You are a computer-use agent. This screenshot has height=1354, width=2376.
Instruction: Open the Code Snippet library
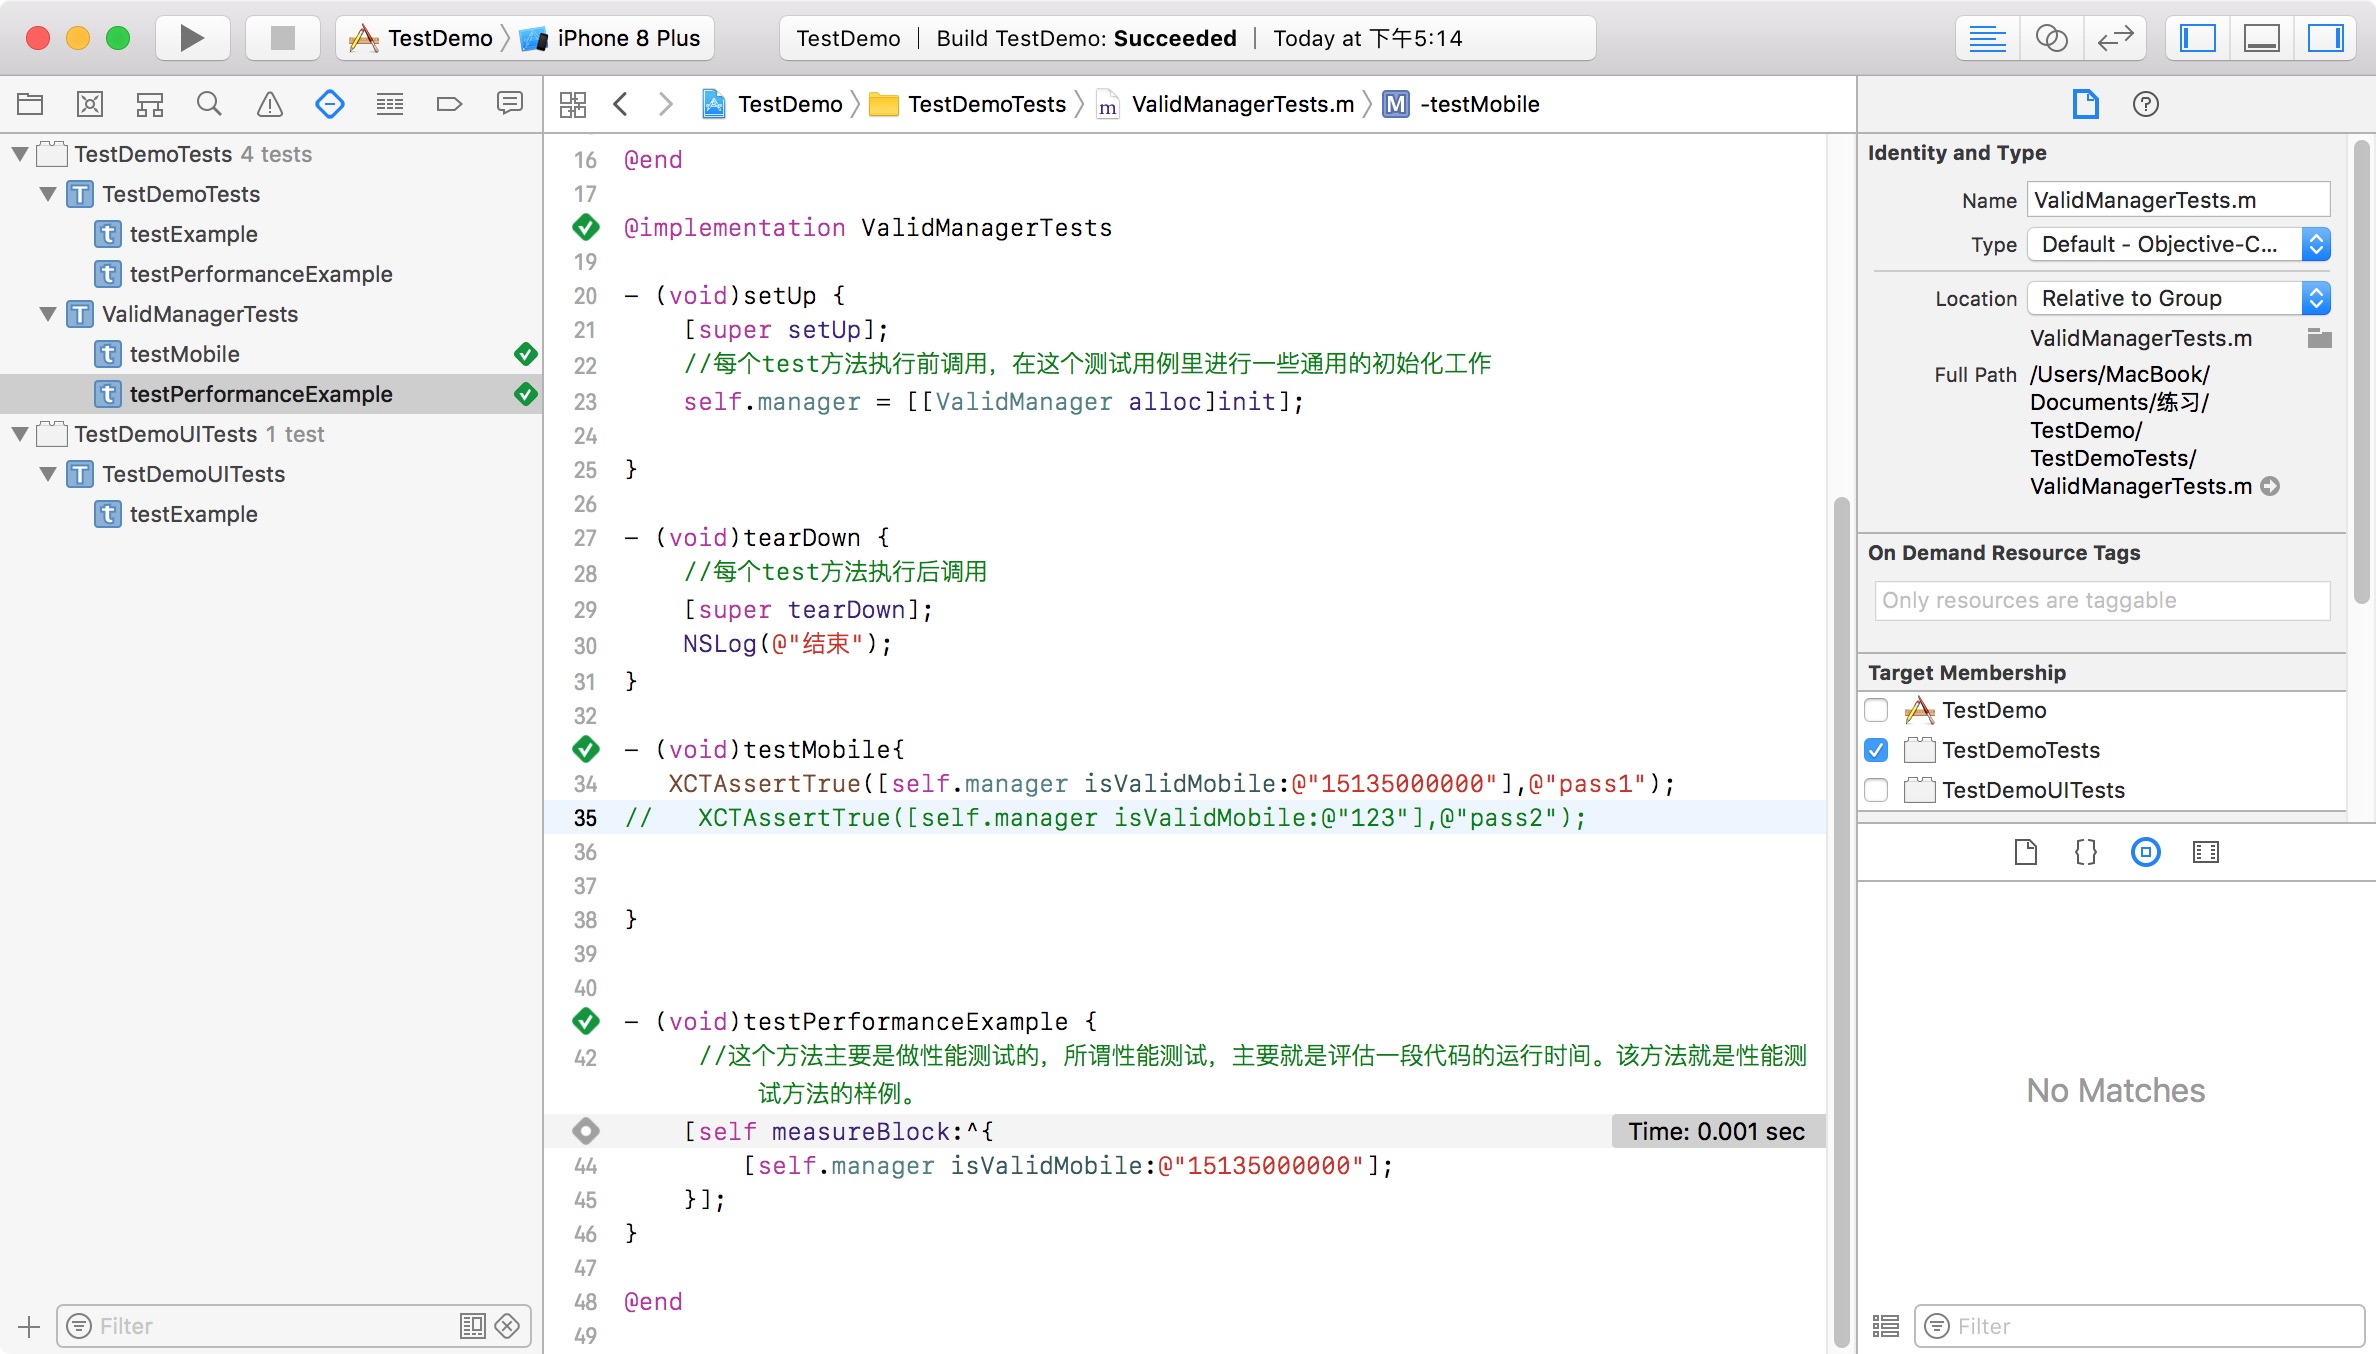pyautogui.click(x=2086, y=852)
